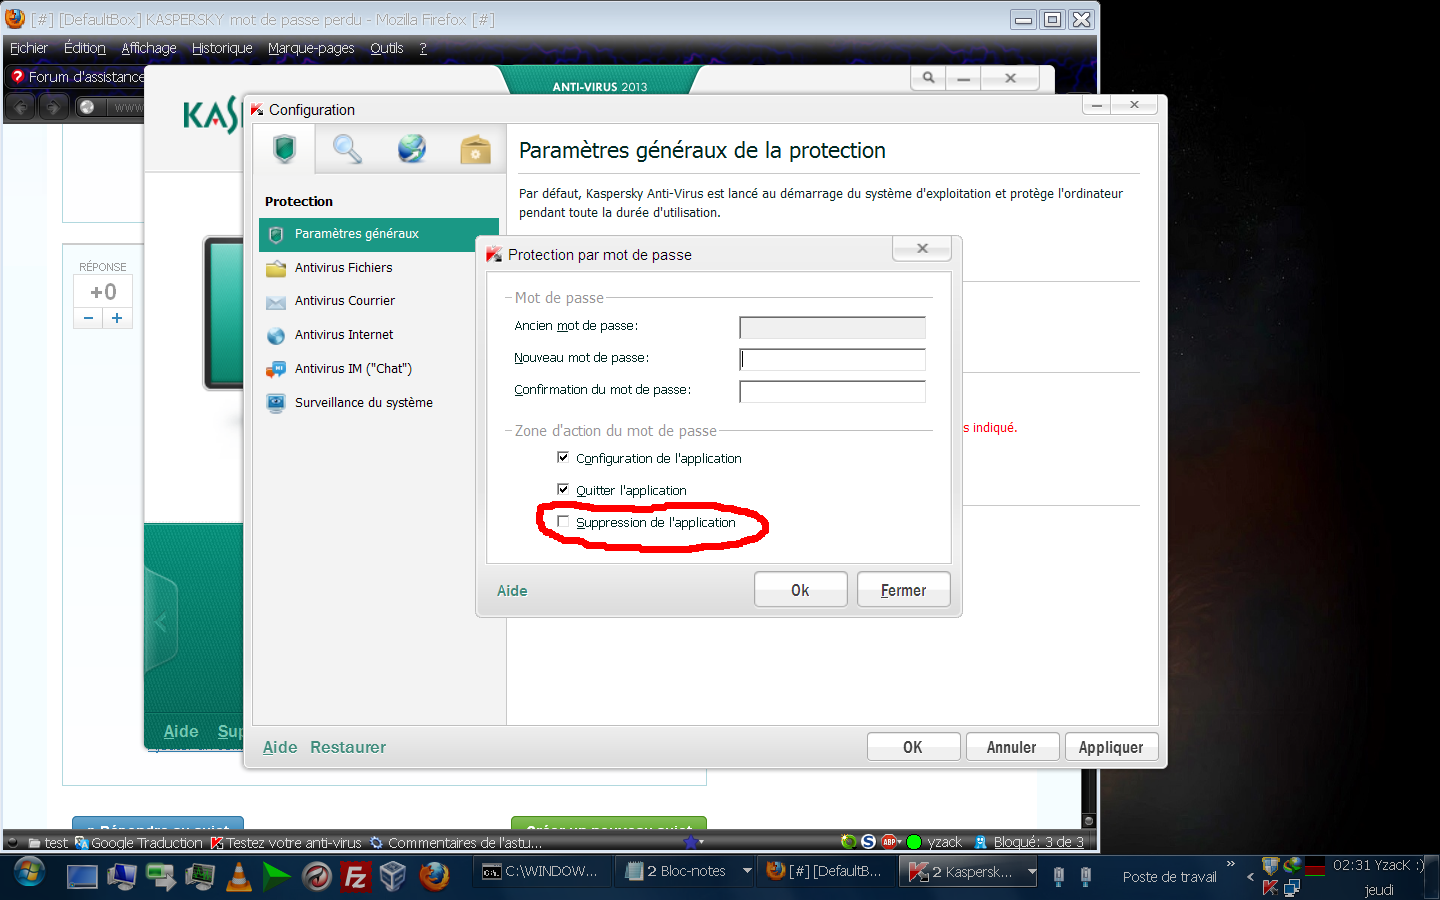
Task: Click Appliquer in the Configuration window
Action: [x=1111, y=747]
